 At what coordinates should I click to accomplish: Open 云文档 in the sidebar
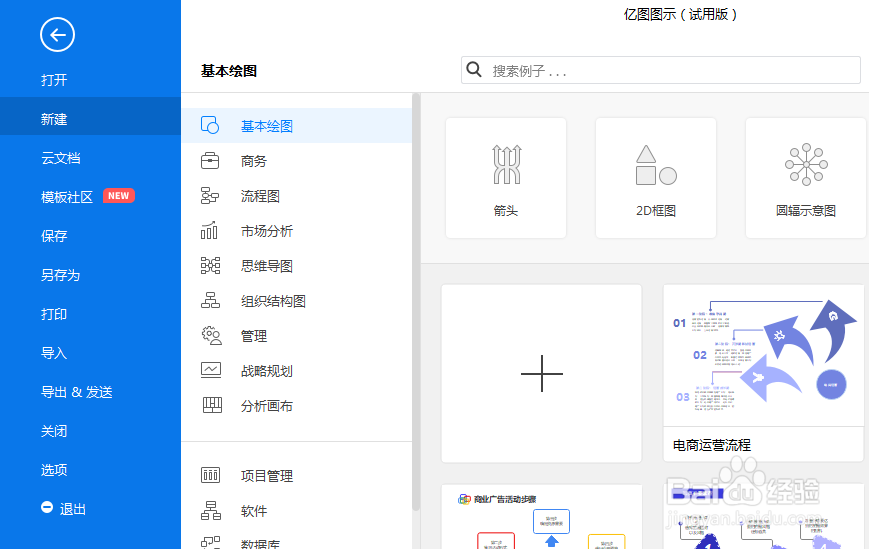click(61, 158)
